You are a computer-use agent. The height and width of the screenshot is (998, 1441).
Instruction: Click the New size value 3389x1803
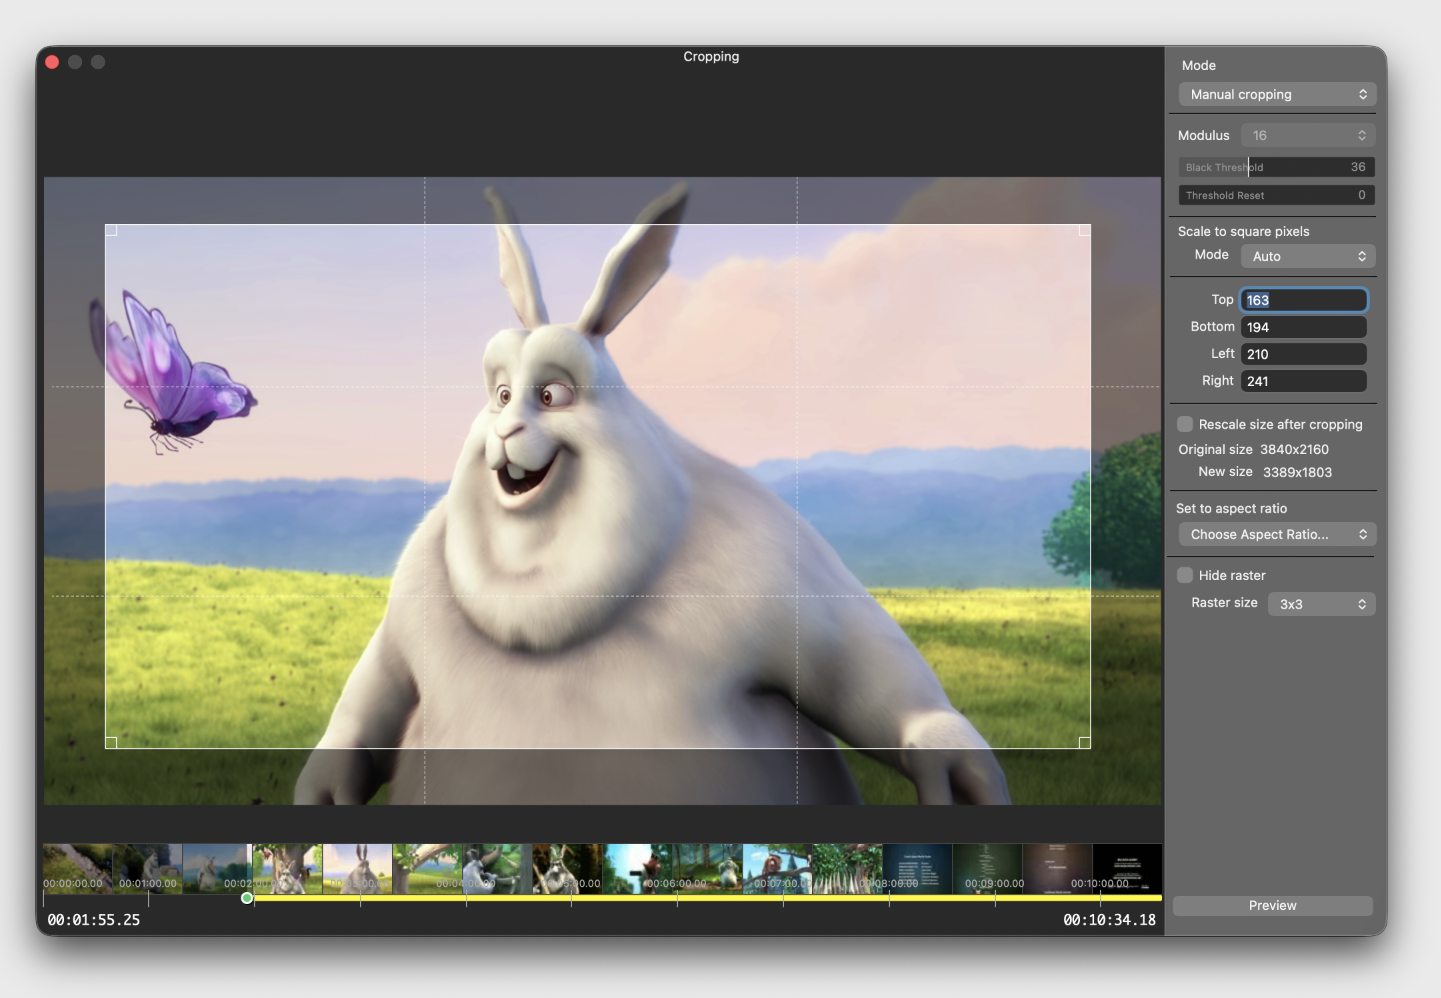1297,472
